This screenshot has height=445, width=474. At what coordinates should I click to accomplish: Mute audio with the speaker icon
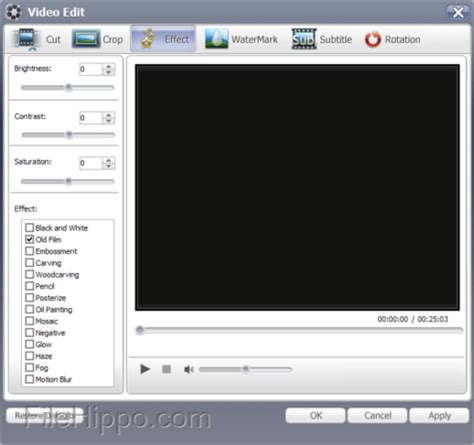point(188,369)
